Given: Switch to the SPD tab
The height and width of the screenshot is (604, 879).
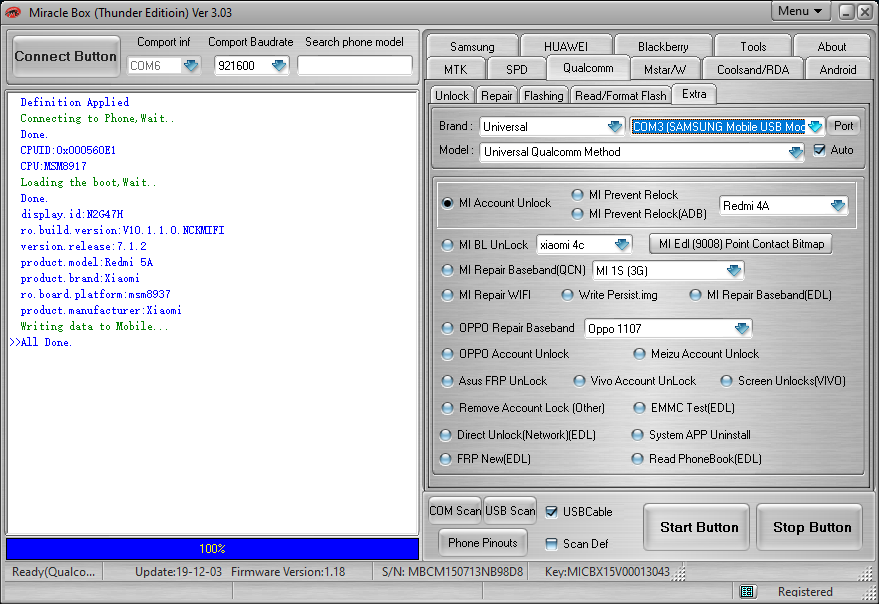Looking at the screenshot, I should pyautogui.click(x=516, y=69).
